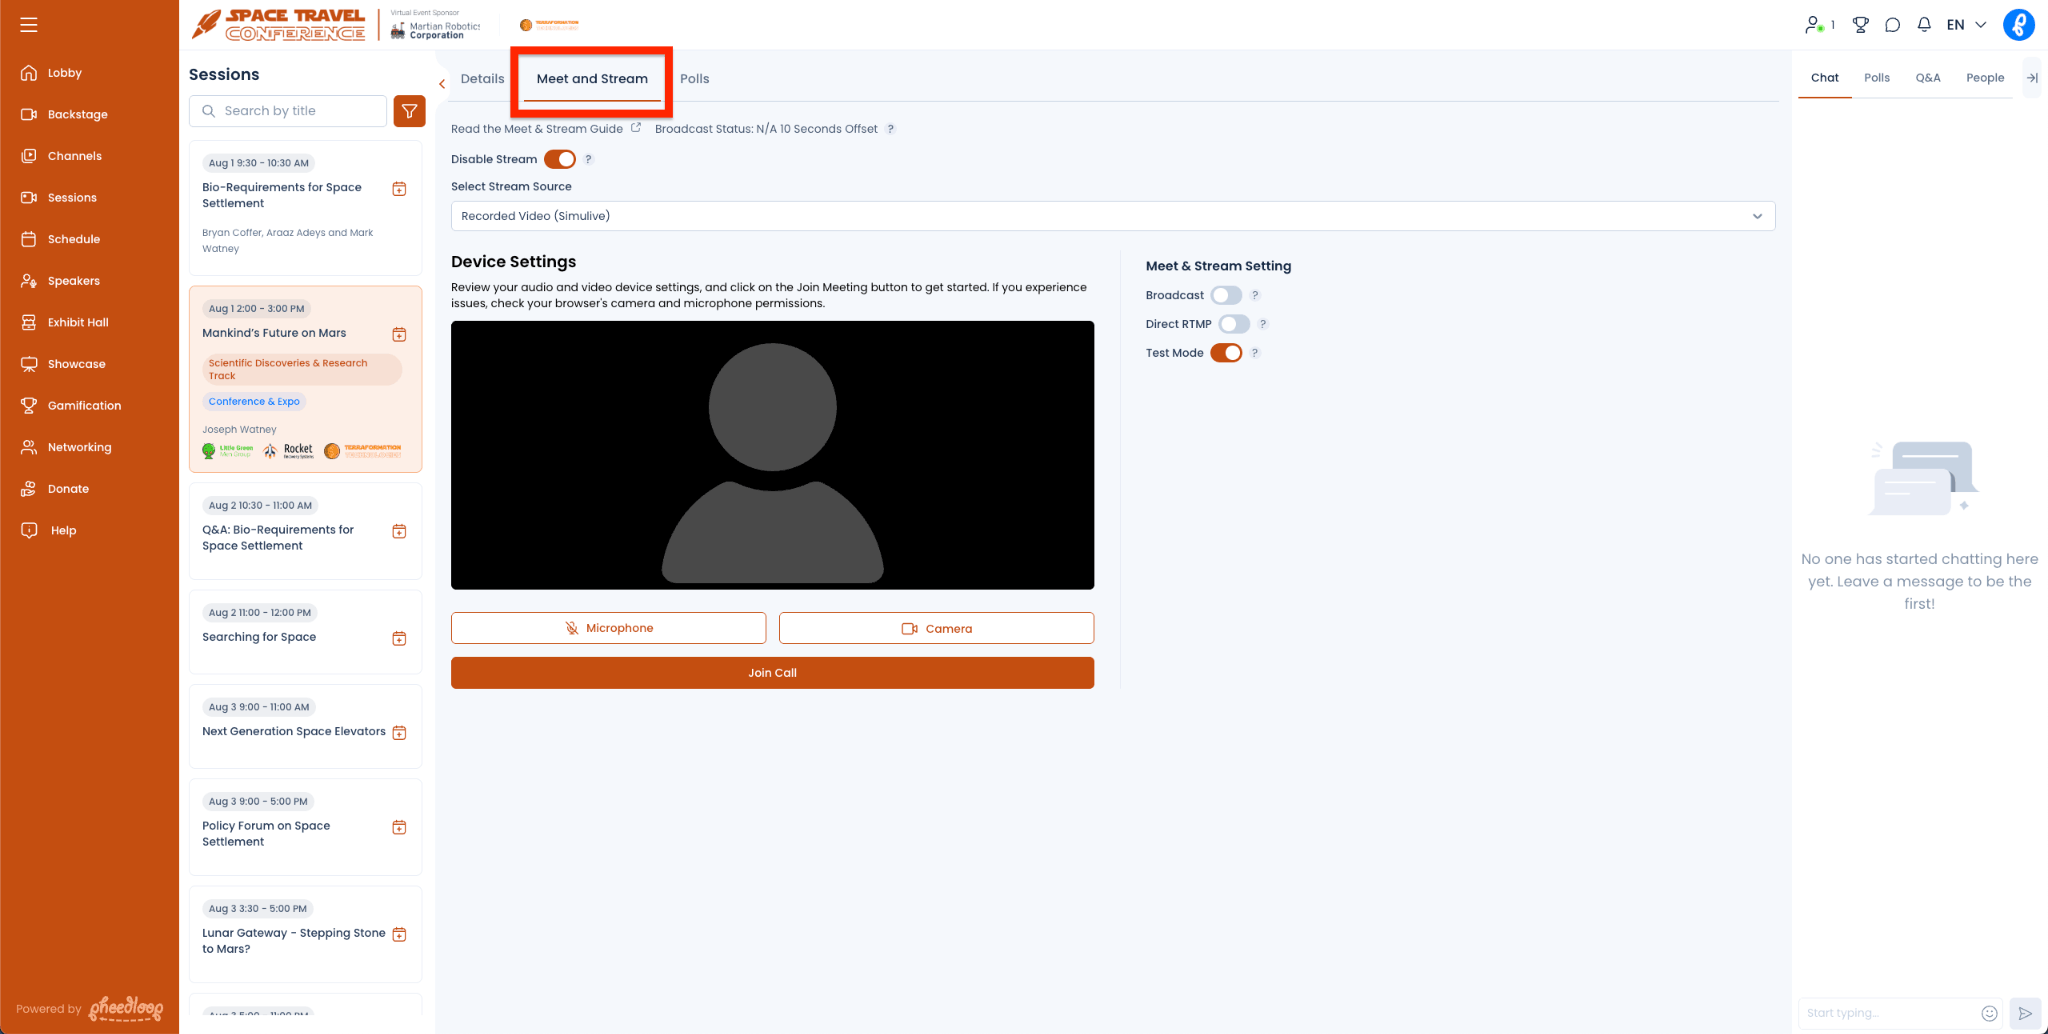
Task: Open the People tab
Action: tap(1985, 78)
